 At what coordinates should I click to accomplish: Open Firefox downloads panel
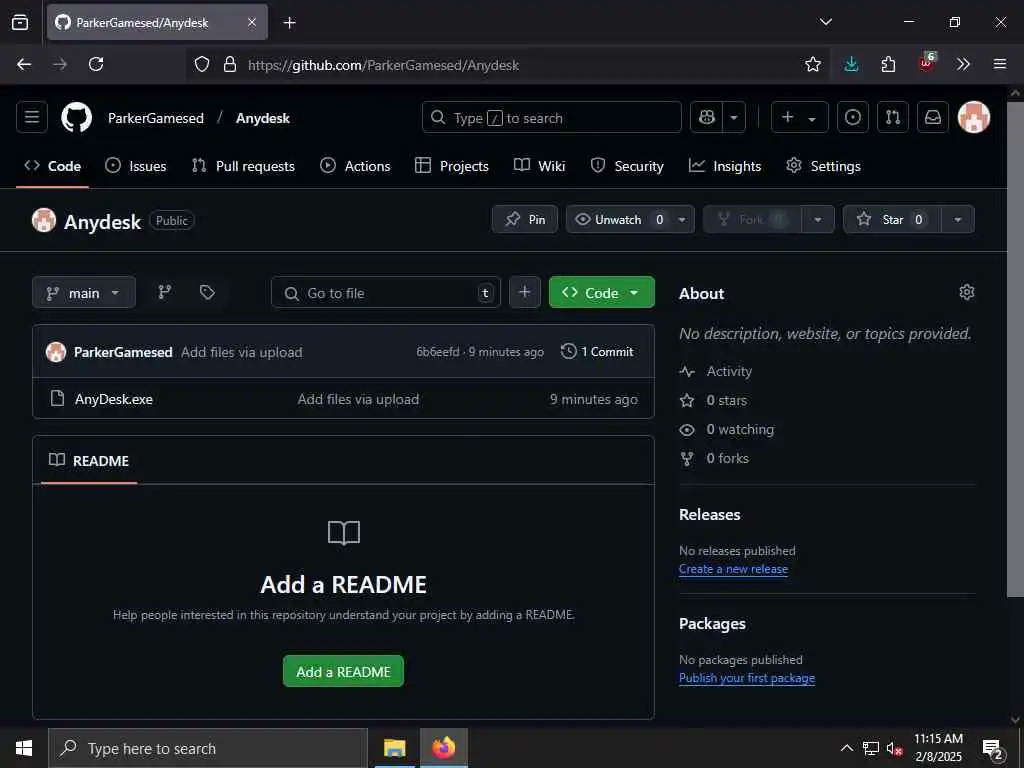coord(851,64)
